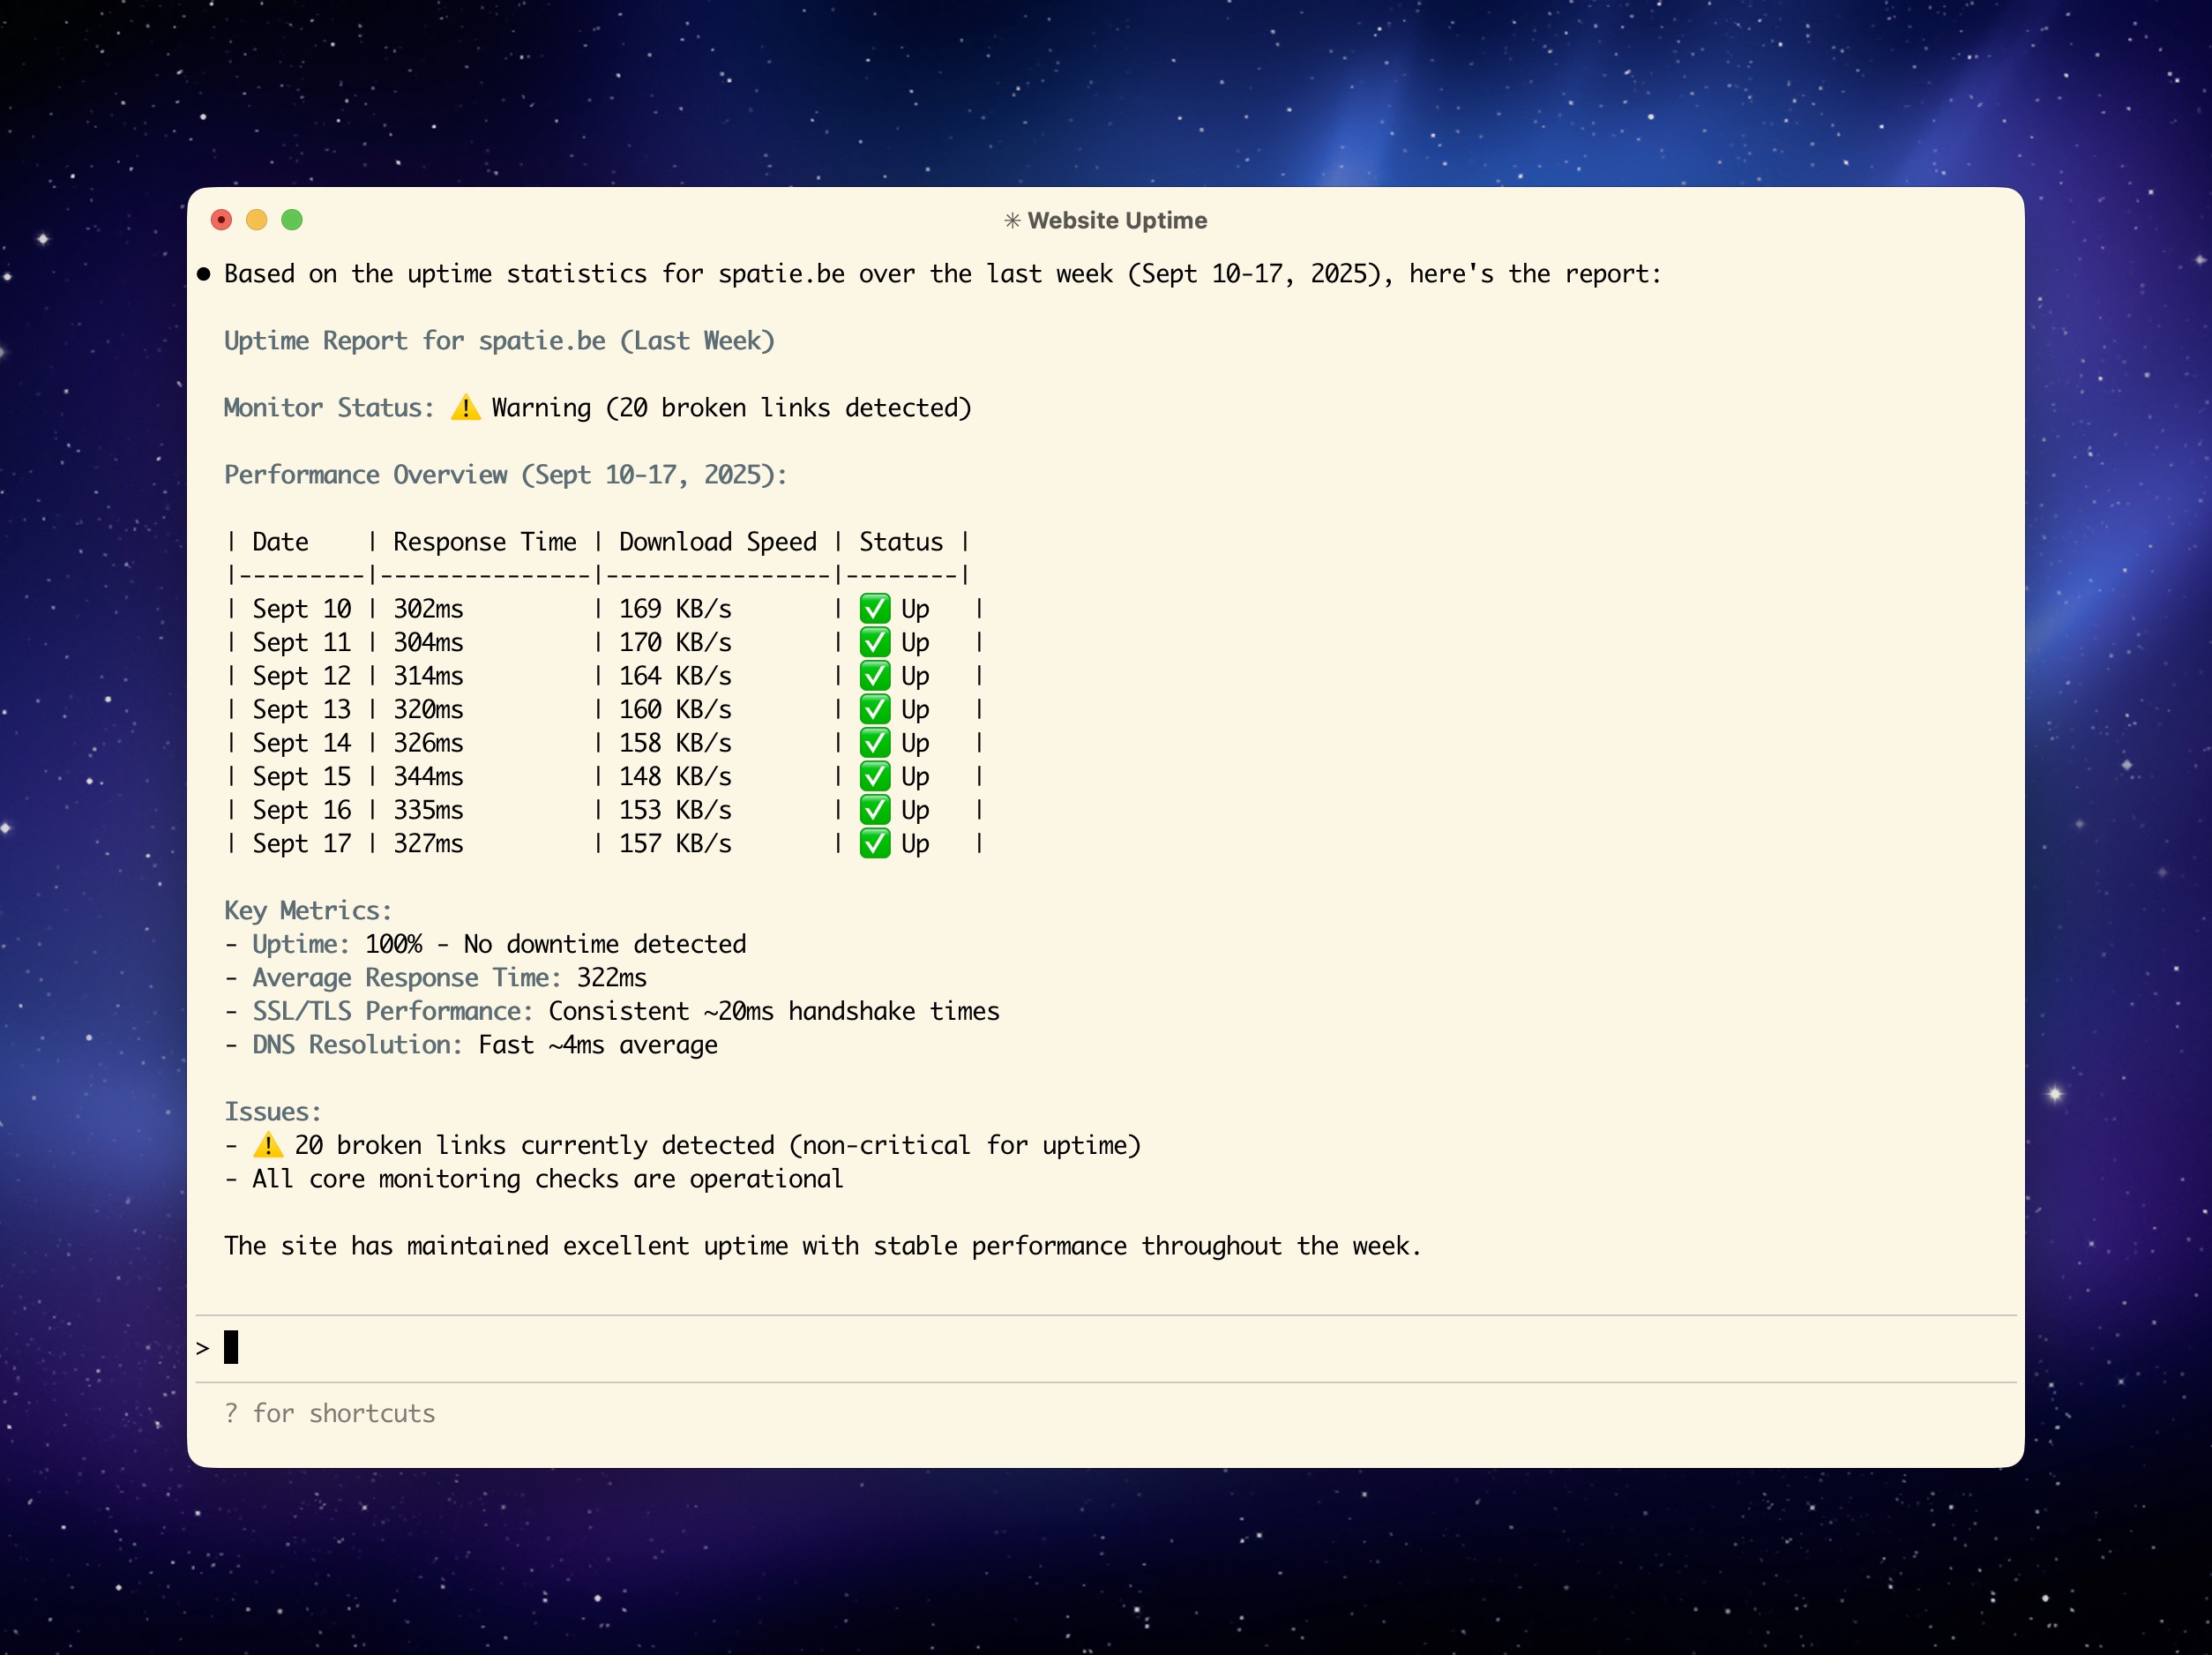Close the Website Uptime window
This screenshot has width=2212, height=1655.
[222, 220]
